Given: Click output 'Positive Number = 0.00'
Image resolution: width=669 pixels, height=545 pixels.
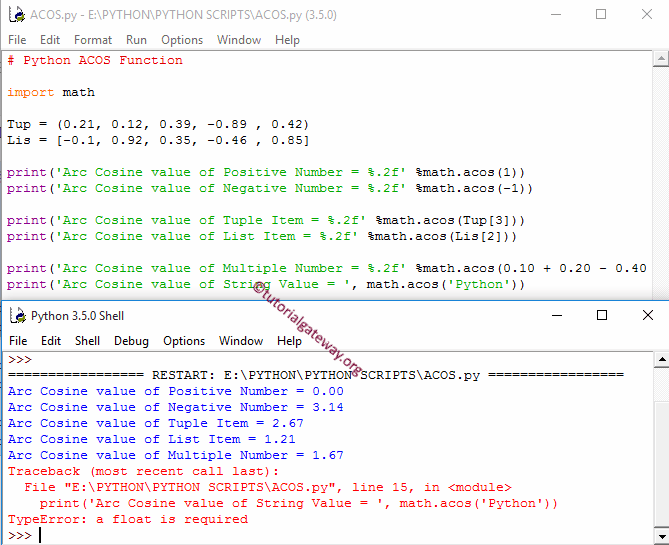Looking at the screenshot, I should tap(175, 391).
